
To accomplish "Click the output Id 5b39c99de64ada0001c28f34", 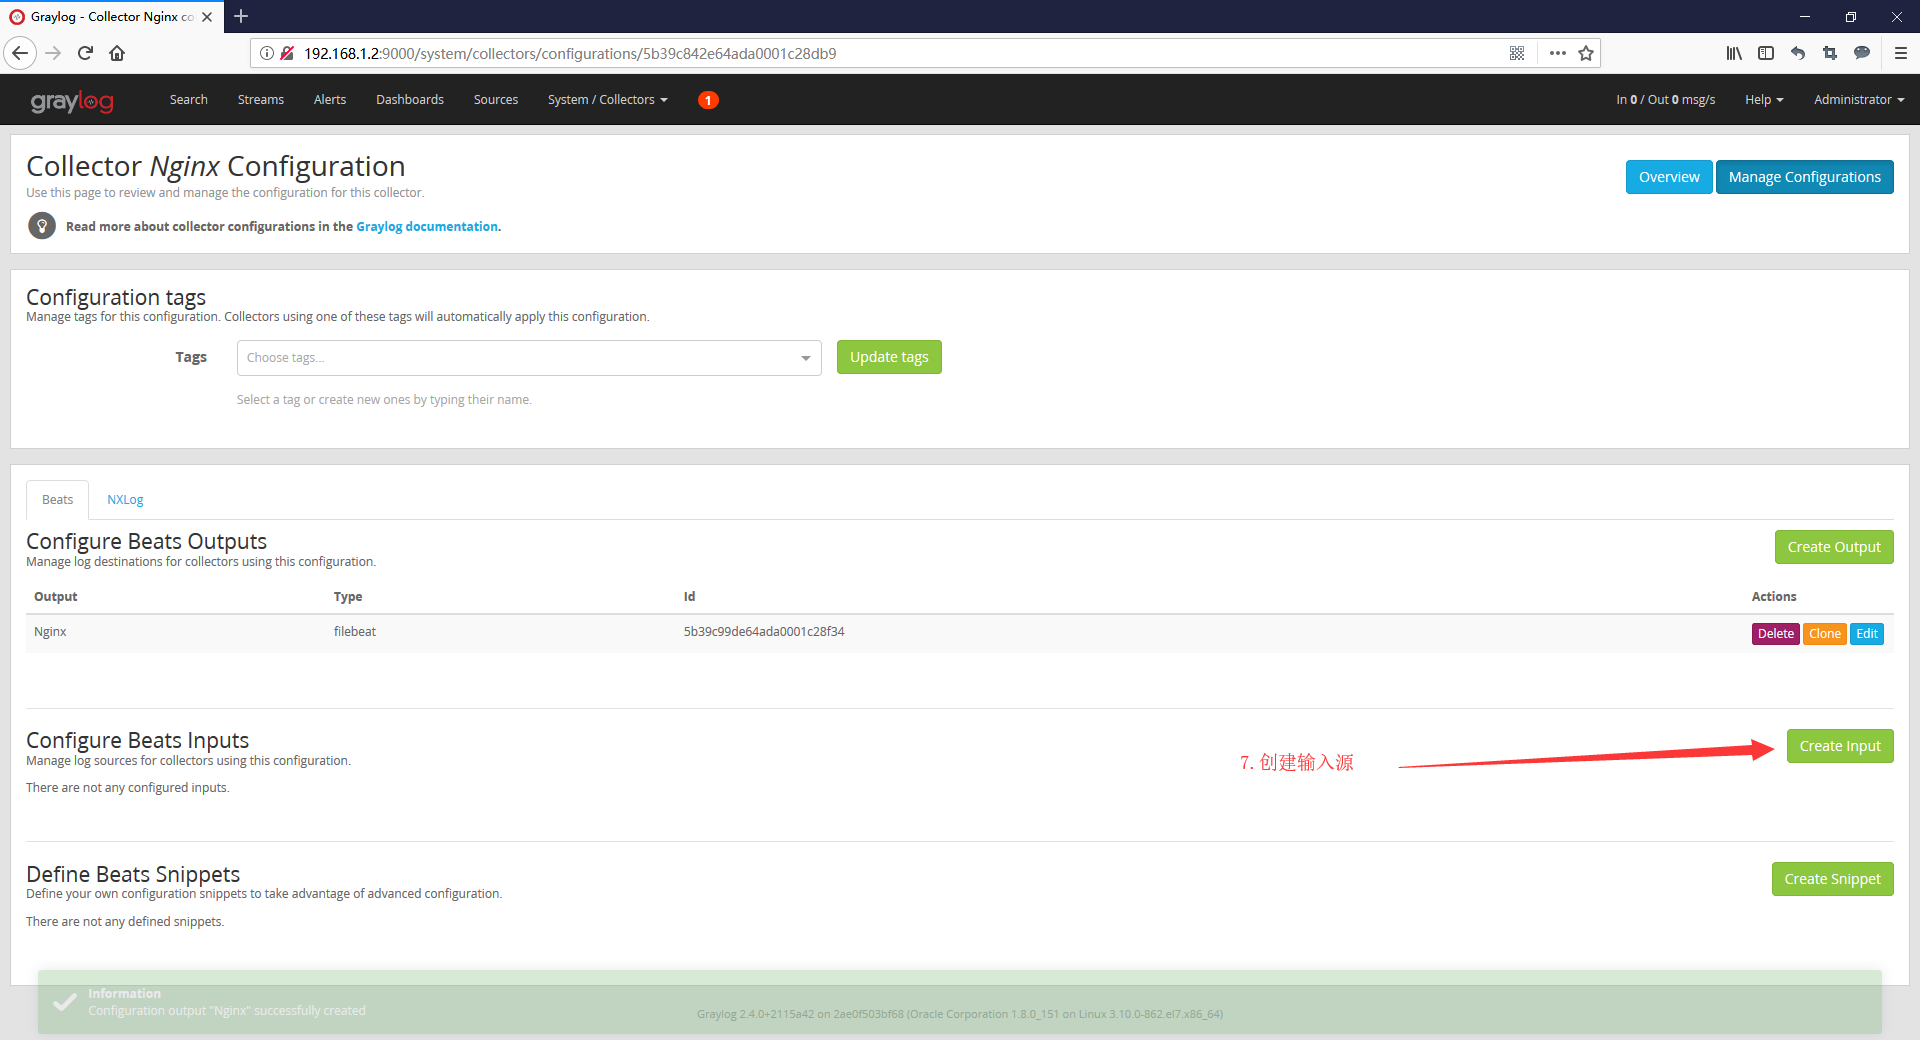I will click(x=764, y=632).
